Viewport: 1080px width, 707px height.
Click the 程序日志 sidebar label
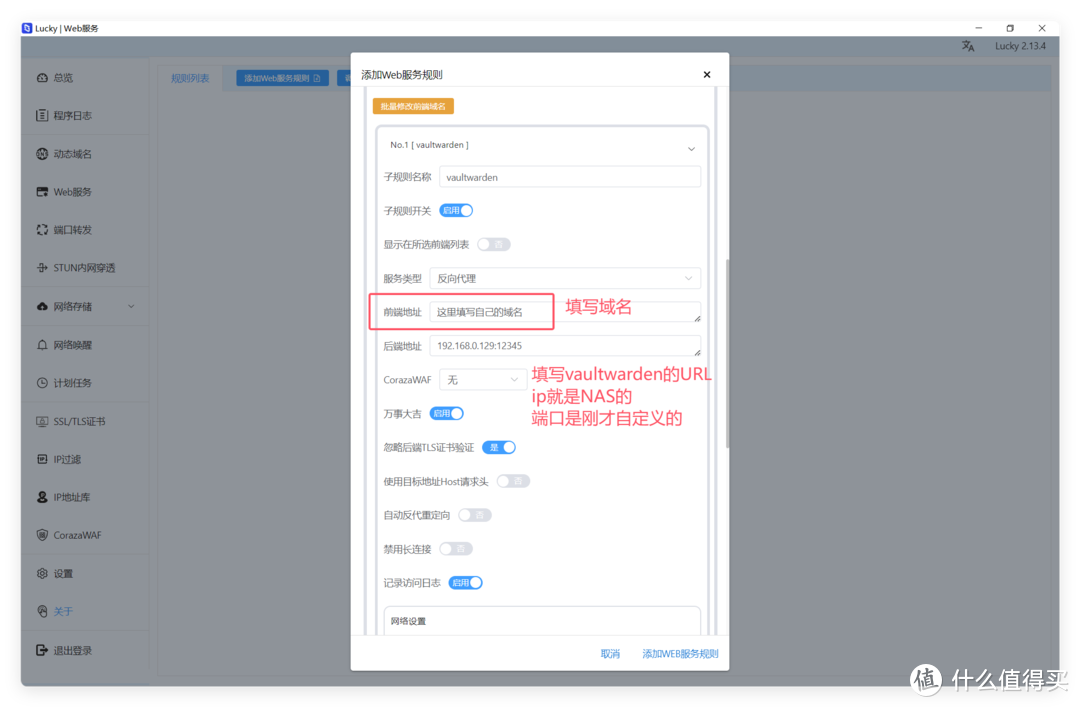coord(72,115)
